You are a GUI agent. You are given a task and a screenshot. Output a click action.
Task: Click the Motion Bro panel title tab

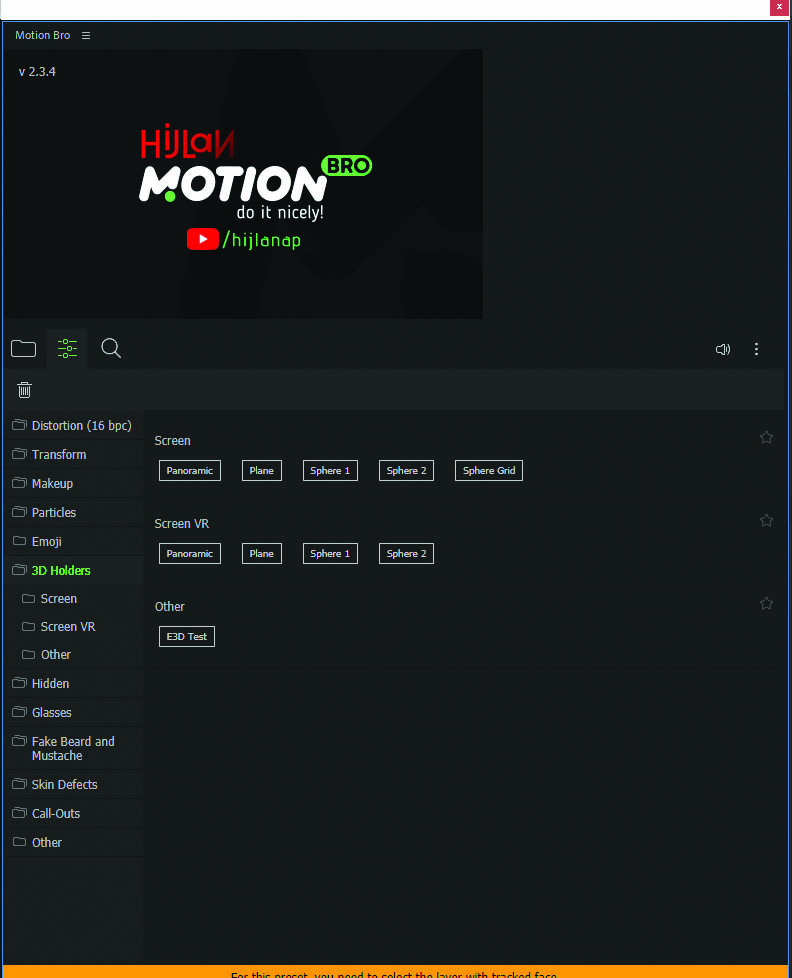[x=42, y=36]
